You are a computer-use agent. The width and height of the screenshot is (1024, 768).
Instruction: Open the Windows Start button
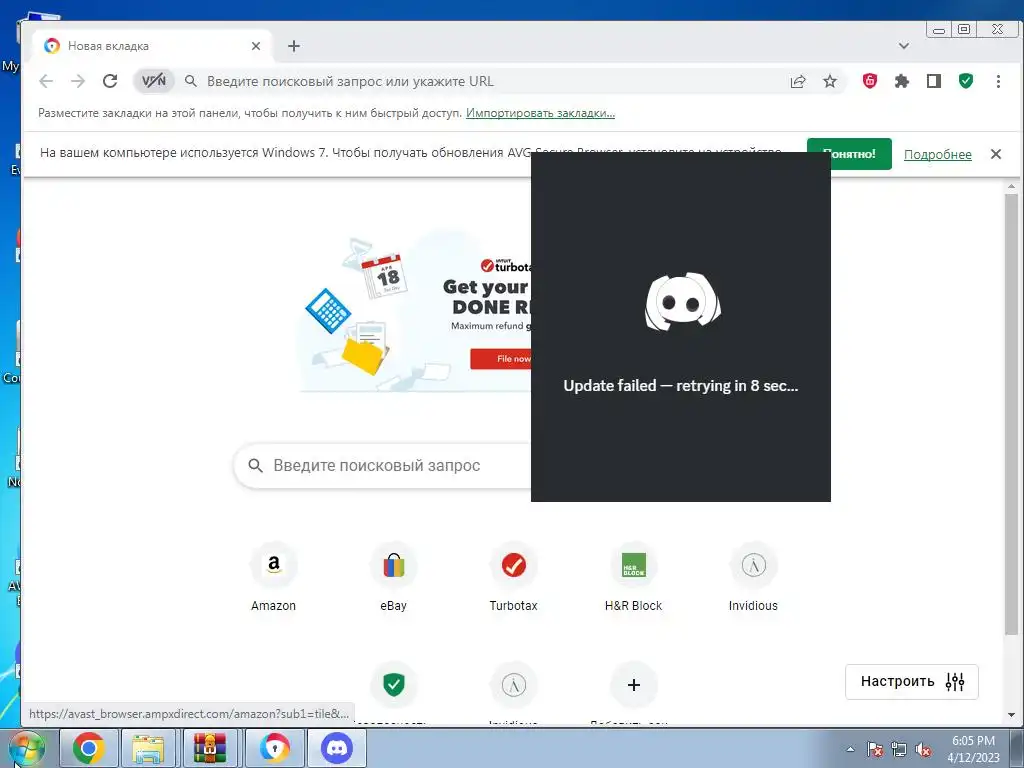click(26, 748)
